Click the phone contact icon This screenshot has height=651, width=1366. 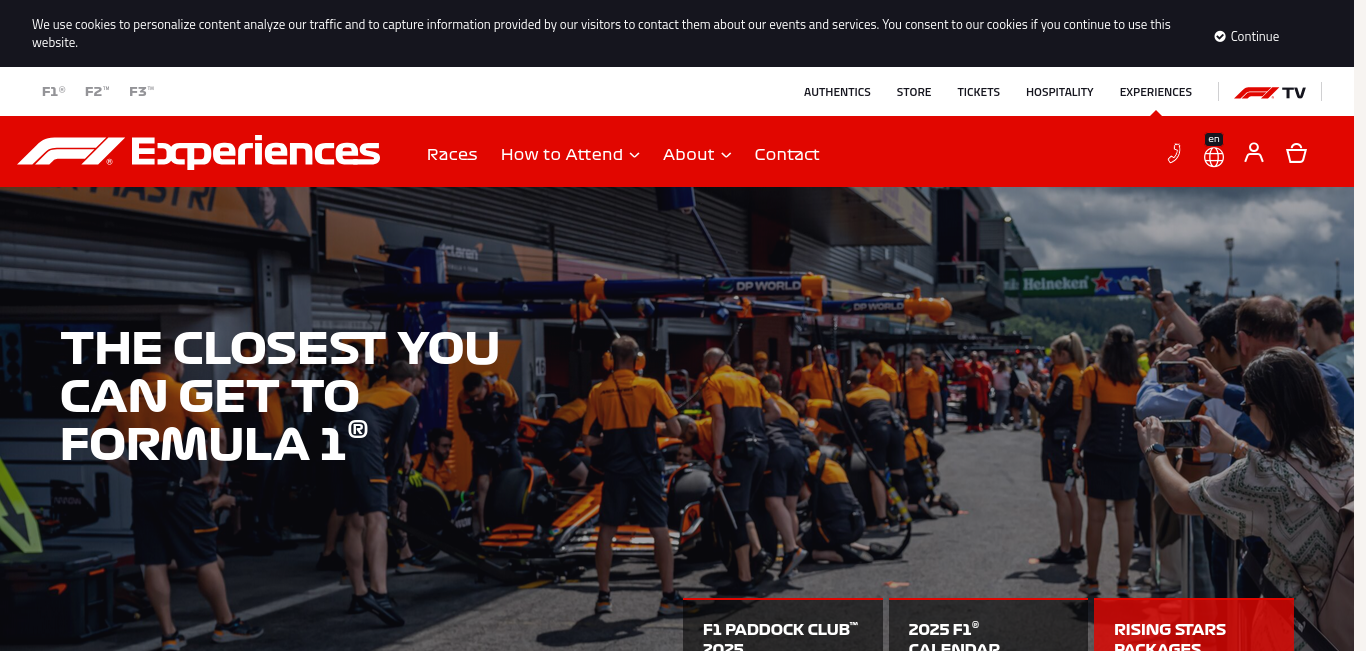point(1174,153)
